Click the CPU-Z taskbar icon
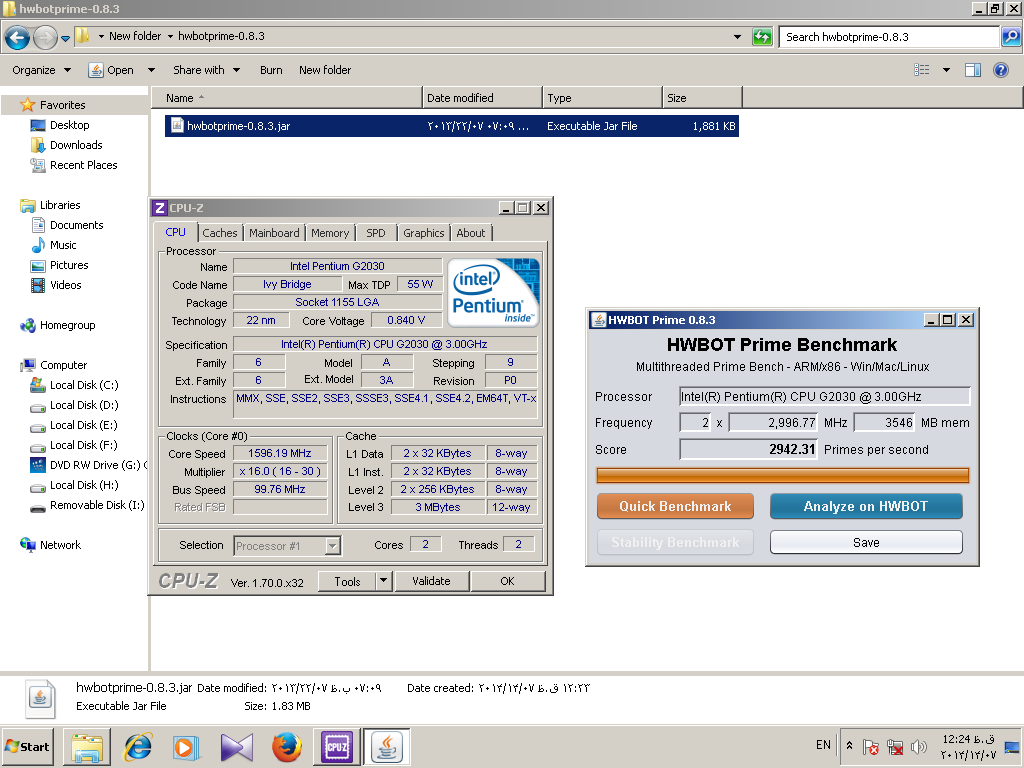Viewport: 1024px width, 768px height. click(336, 747)
